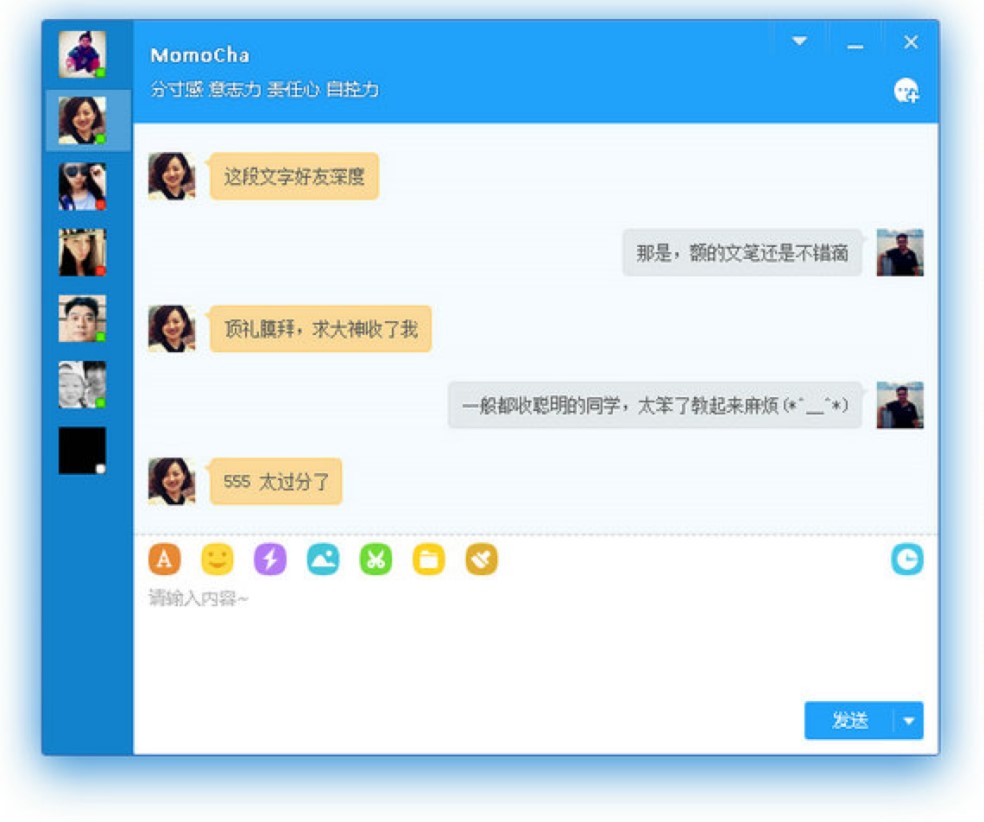Select sidebar contact with man's face avatar
This screenshot has height=822, width=984.
pos(82,319)
